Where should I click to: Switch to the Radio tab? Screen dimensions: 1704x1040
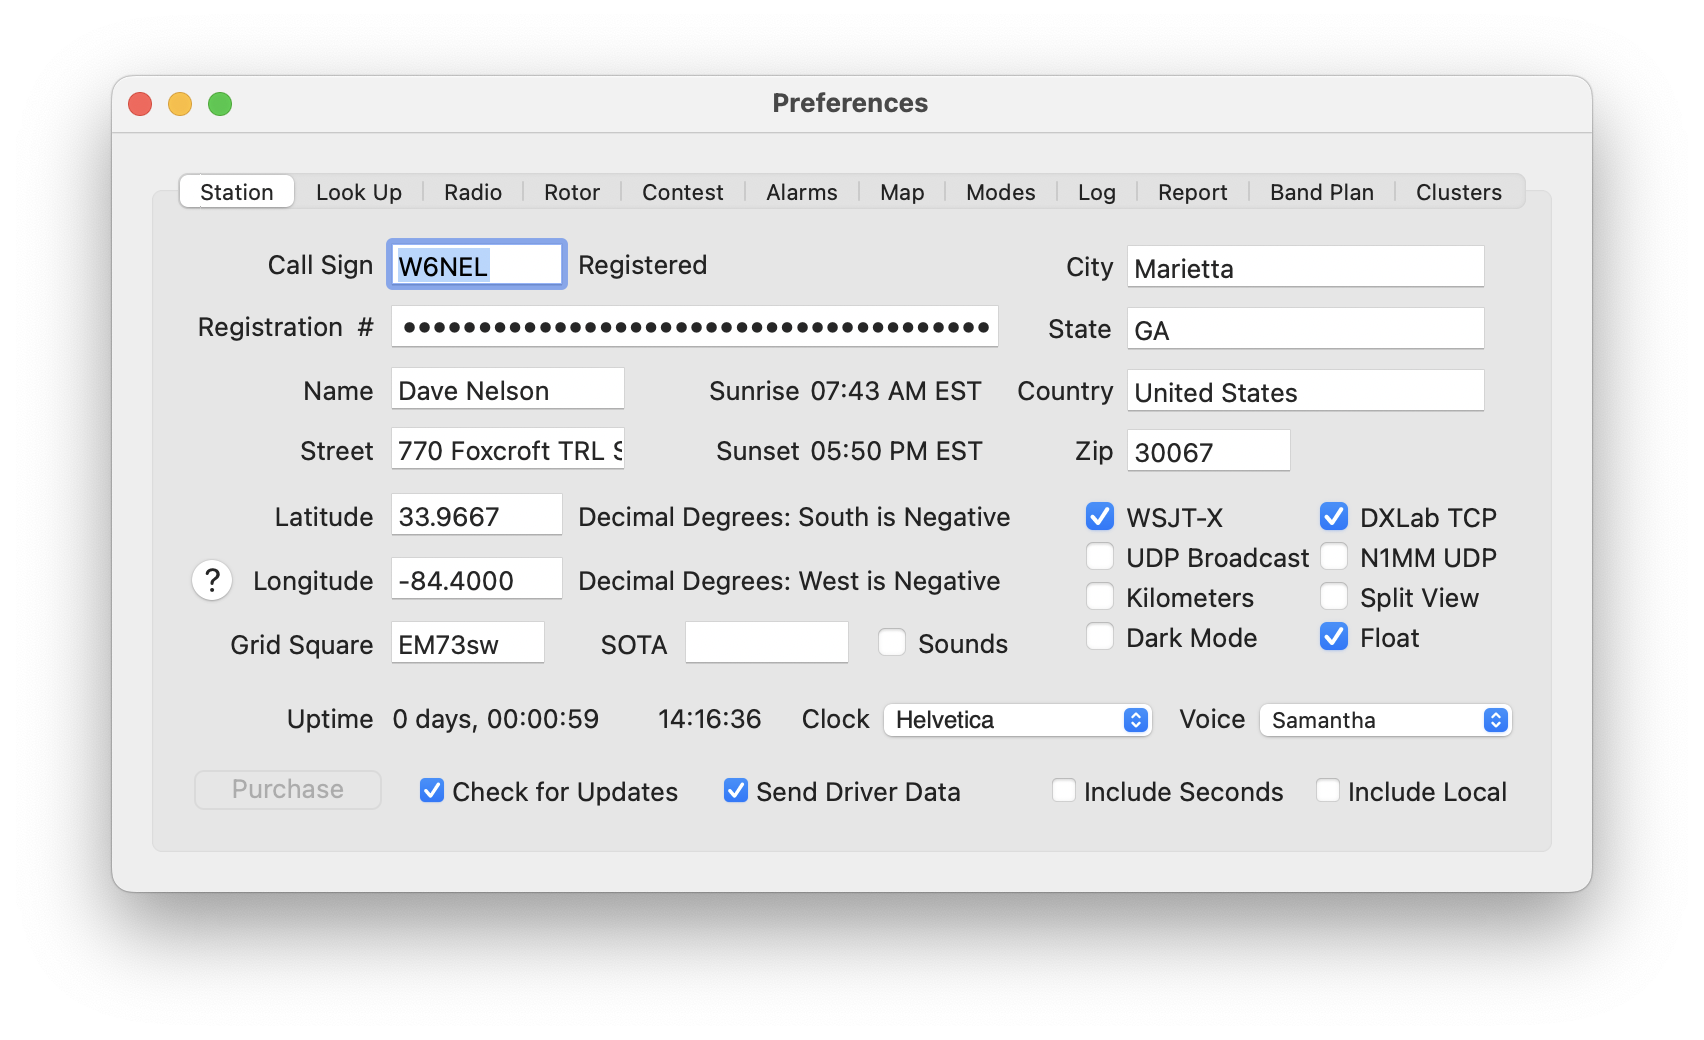(x=473, y=192)
